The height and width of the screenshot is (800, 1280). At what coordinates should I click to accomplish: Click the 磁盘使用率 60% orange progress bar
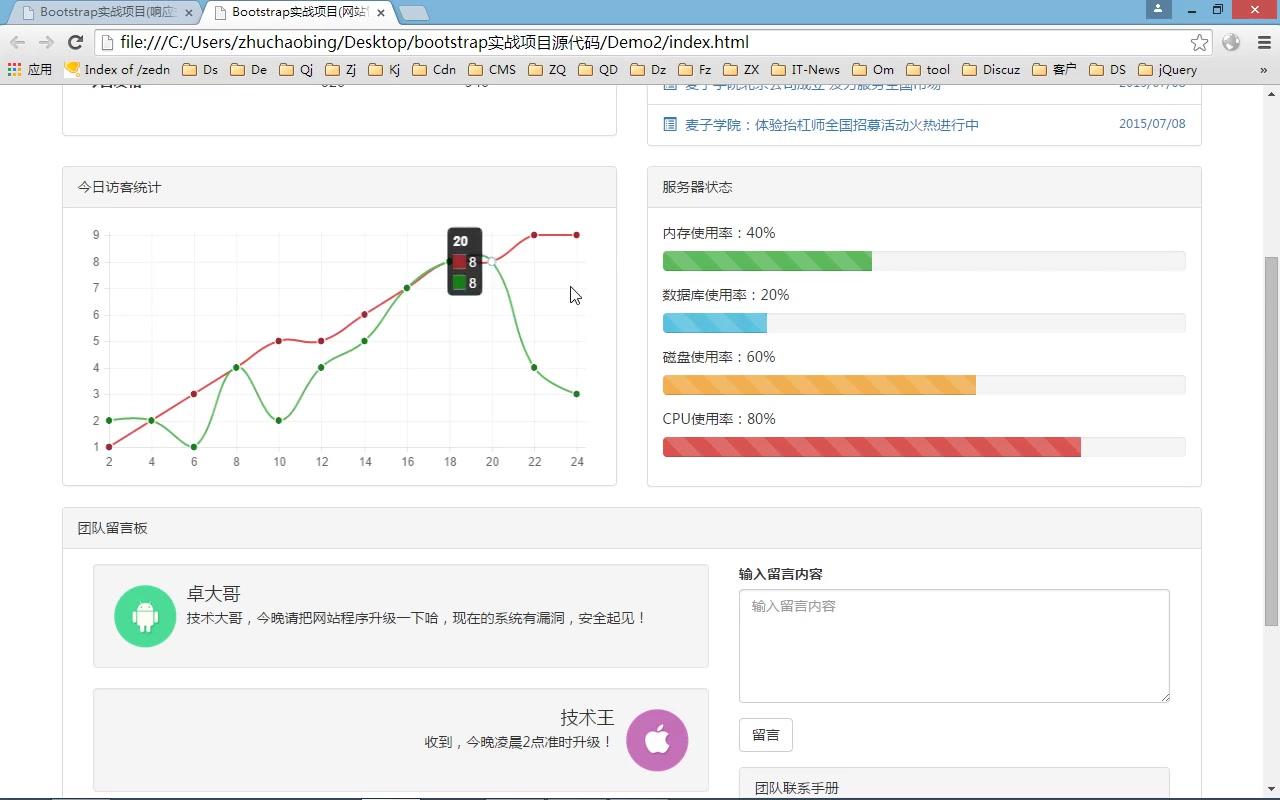pyautogui.click(x=819, y=385)
